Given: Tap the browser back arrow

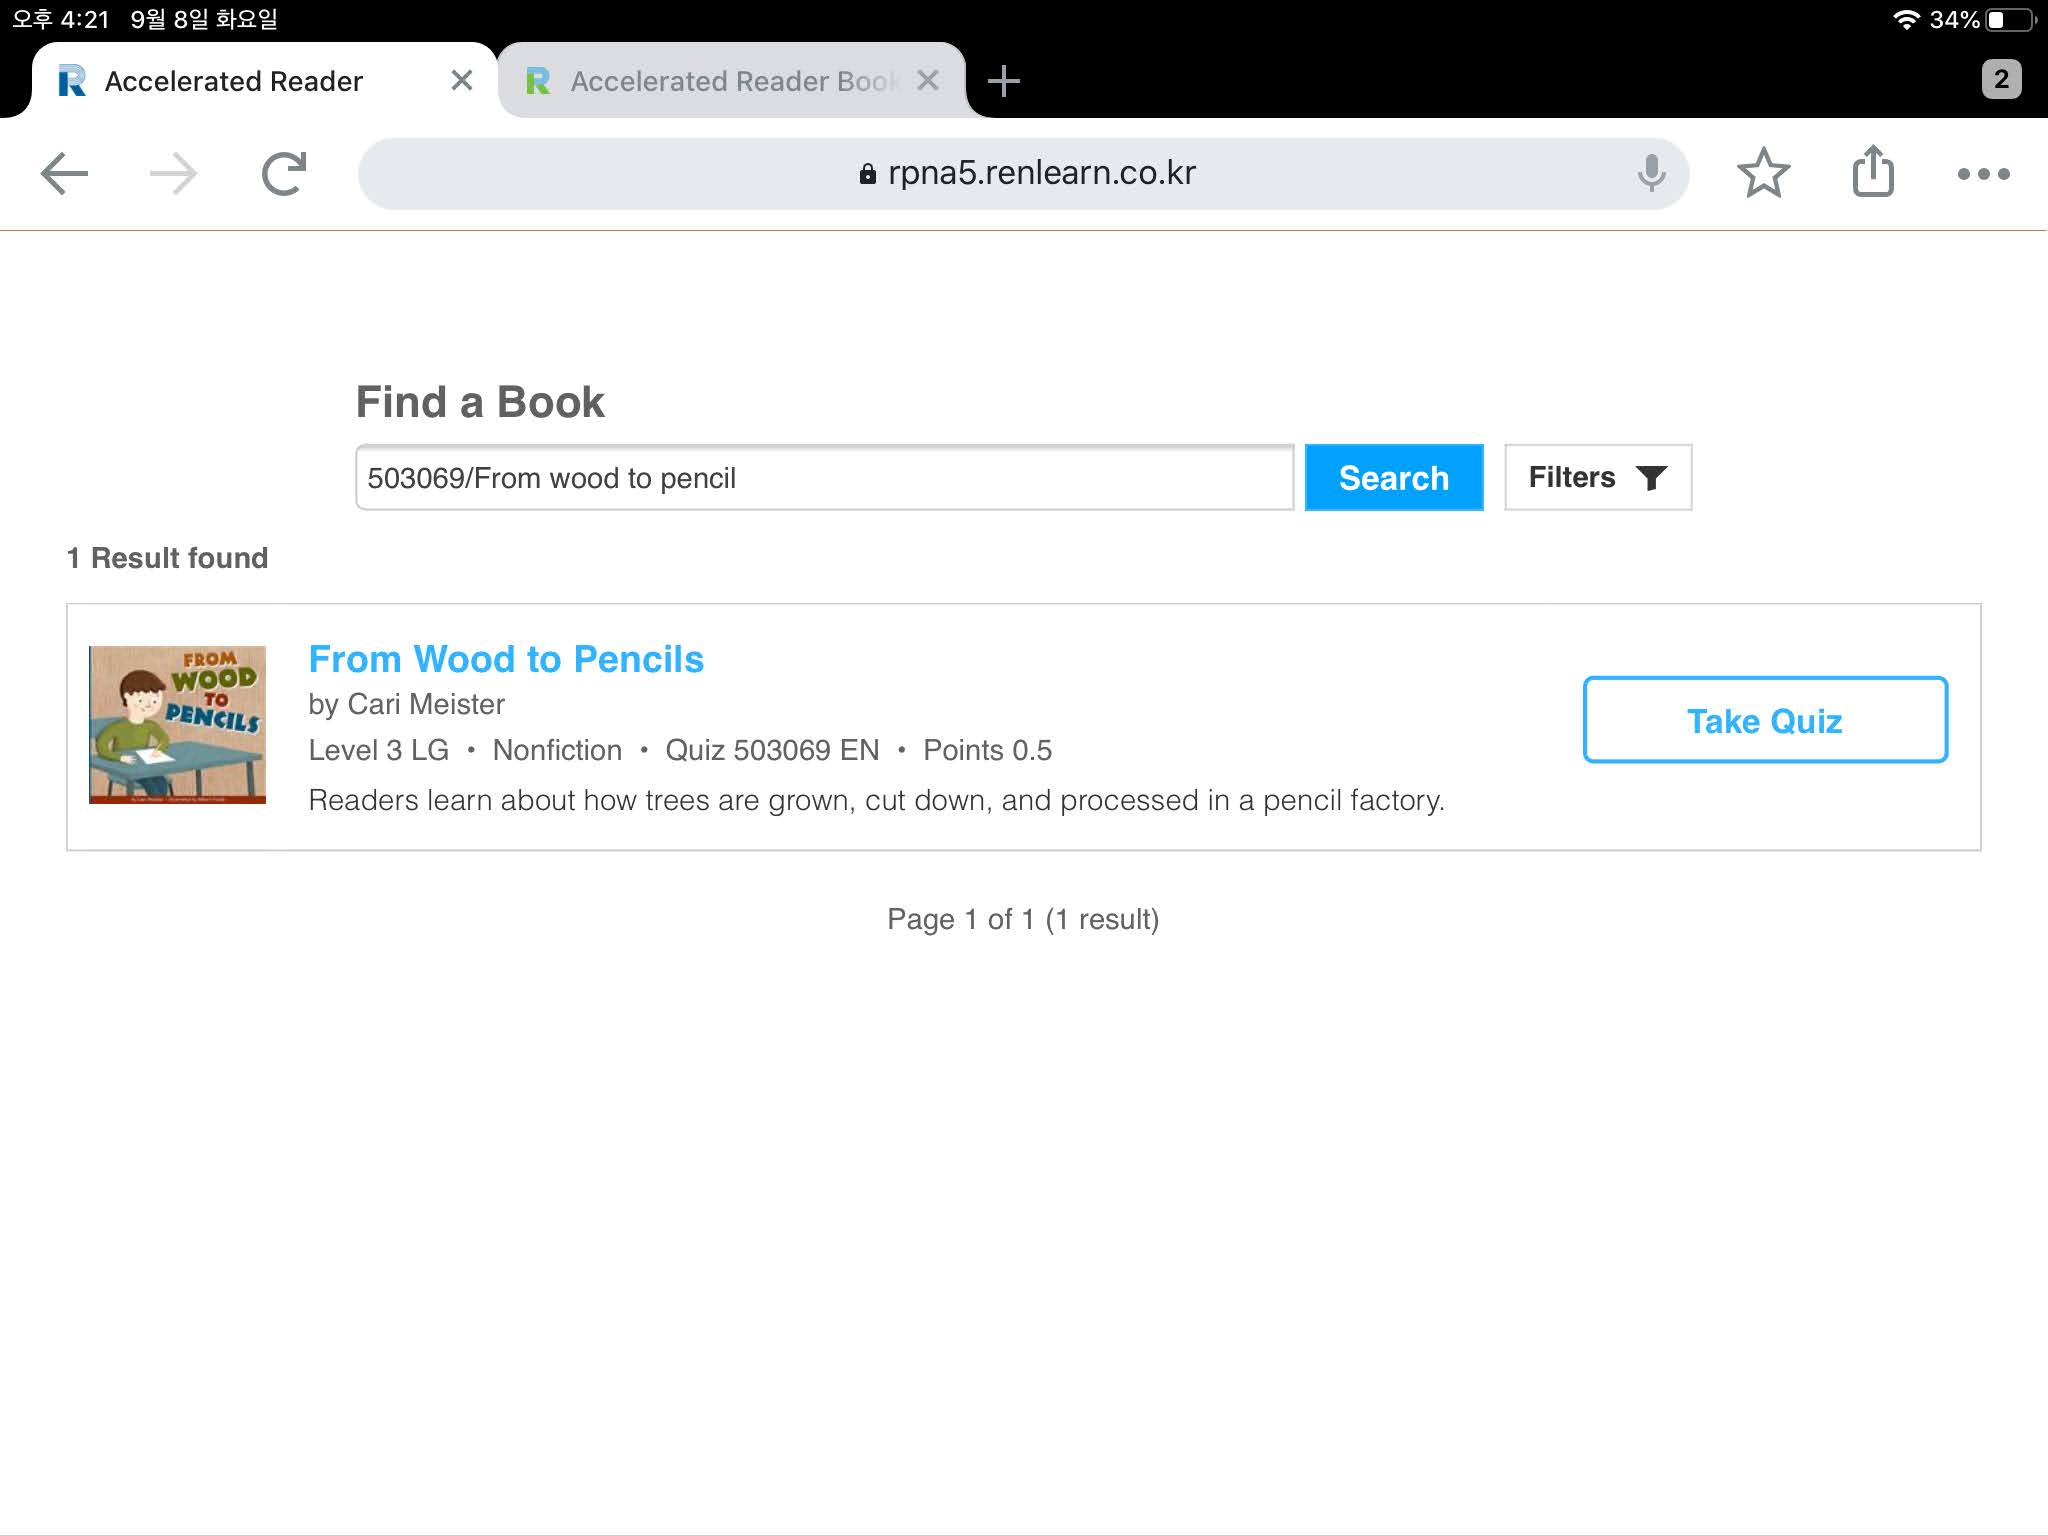Looking at the screenshot, I should 64,174.
